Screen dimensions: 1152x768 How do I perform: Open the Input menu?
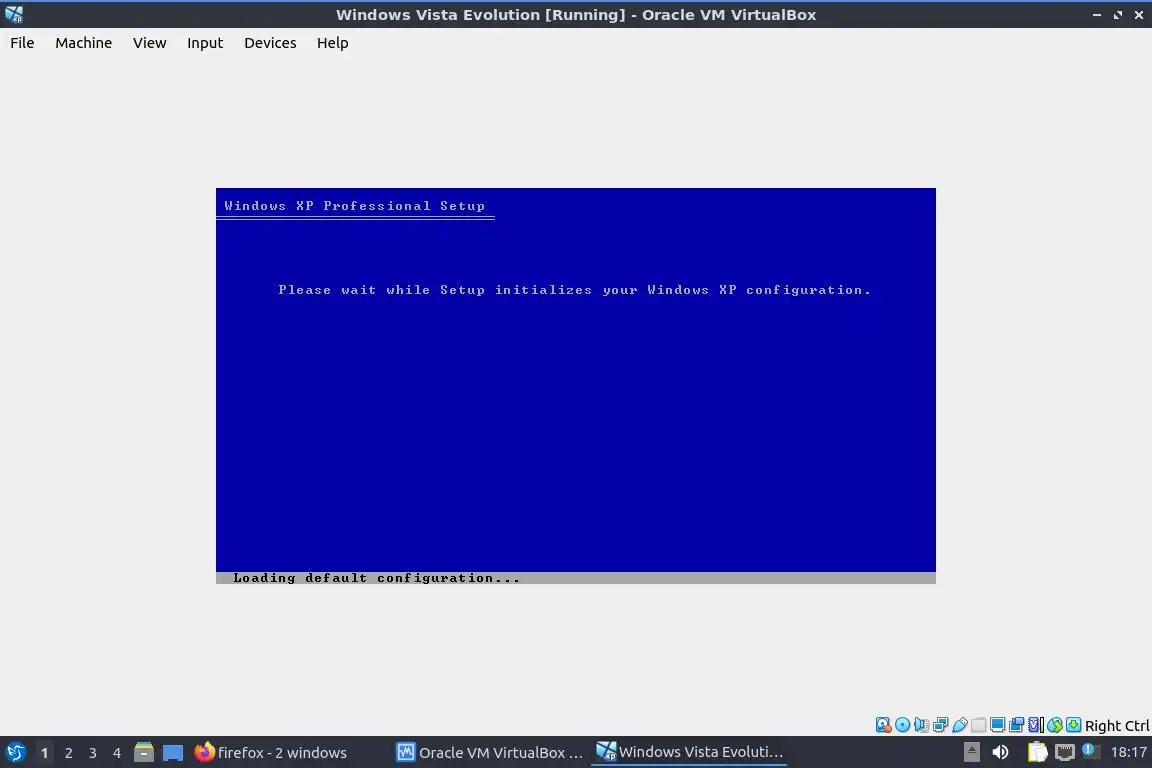205,43
